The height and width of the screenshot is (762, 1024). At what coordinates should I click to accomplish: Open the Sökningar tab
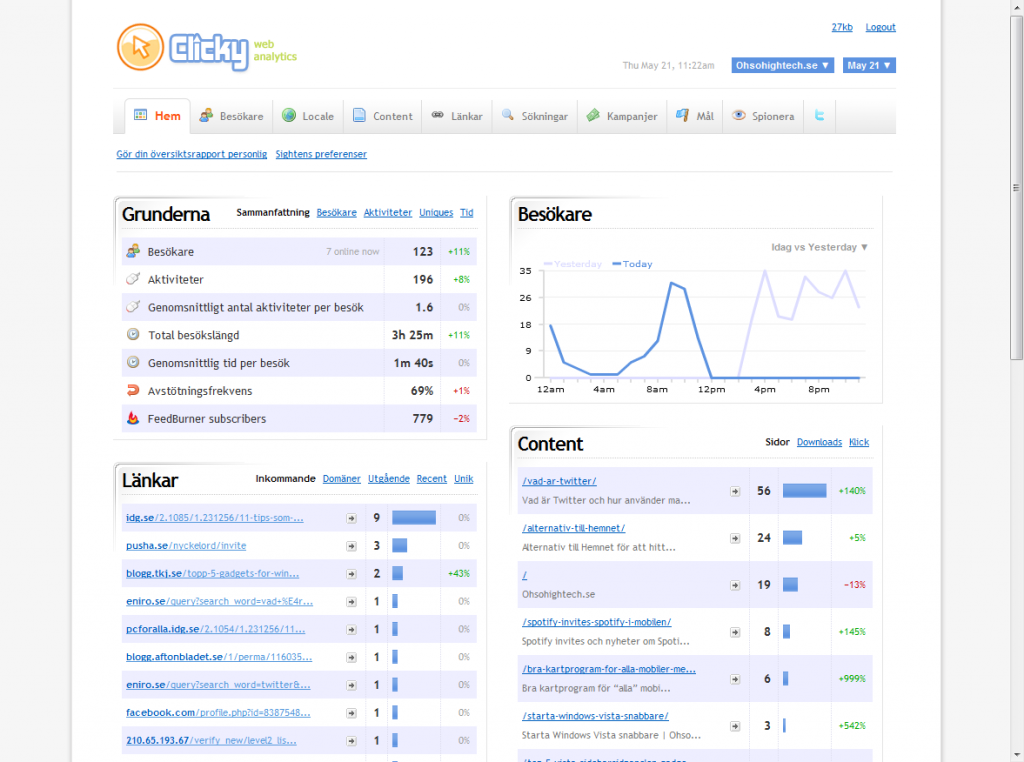click(x=535, y=116)
